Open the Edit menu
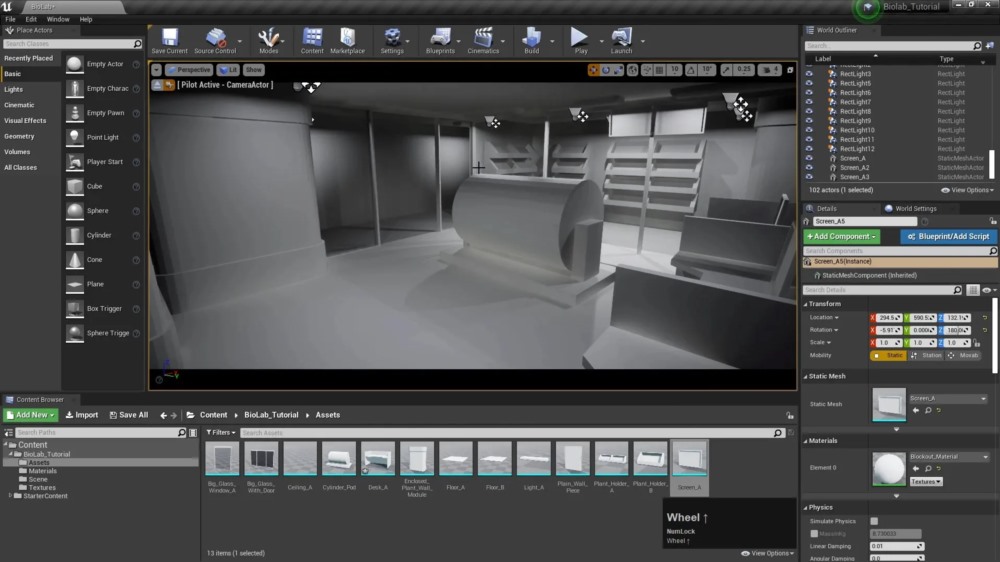This screenshot has width=1000, height=562. pos(31,19)
